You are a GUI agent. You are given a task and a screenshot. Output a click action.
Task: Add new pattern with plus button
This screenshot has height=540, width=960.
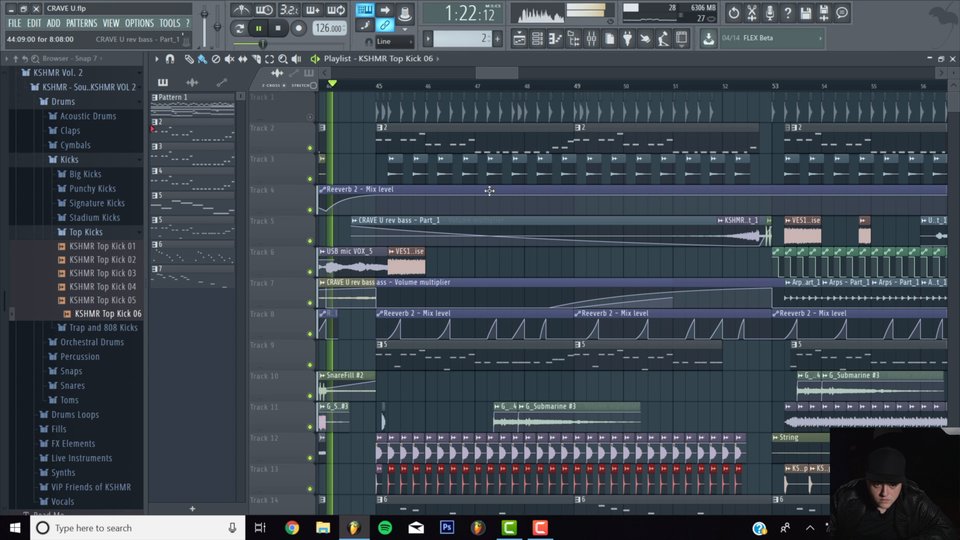coord(192,509)
